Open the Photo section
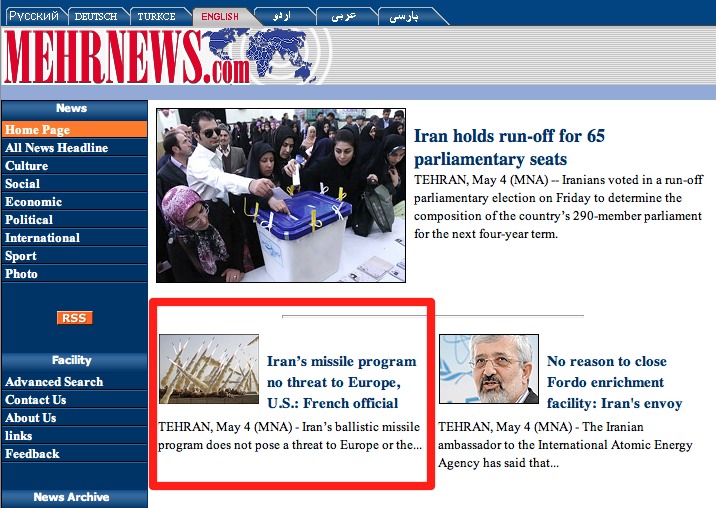This screenshot has height=508, width=716. [74, 274]
